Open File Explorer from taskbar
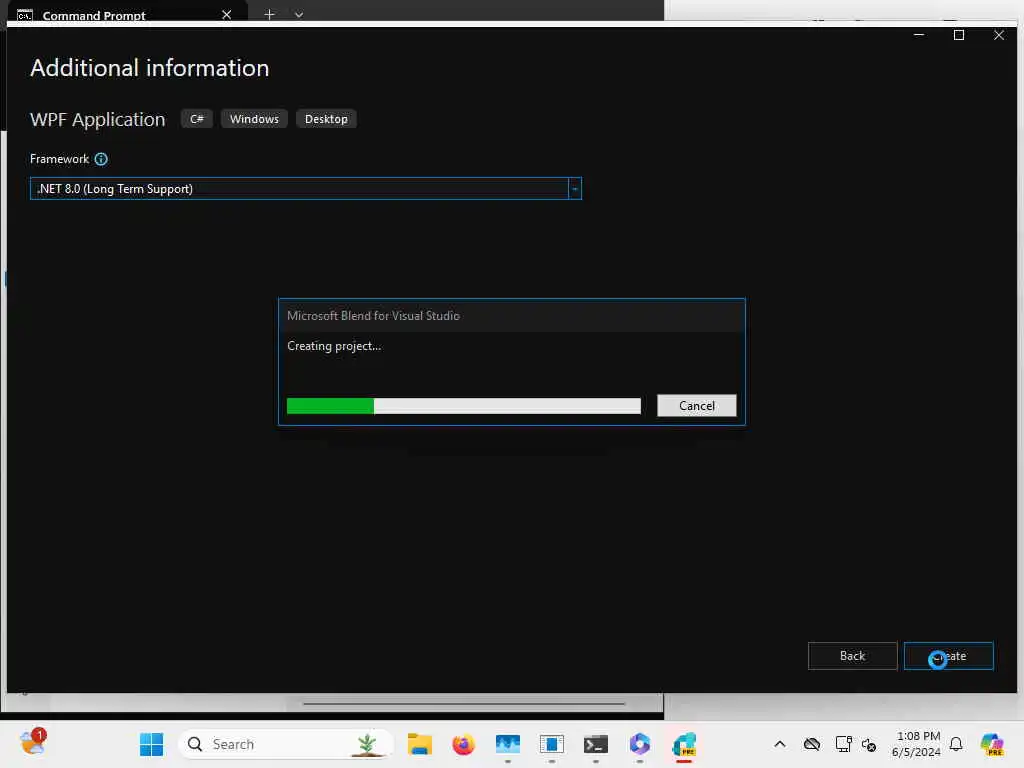Image resolution: width=1024 pixels, height=768 pixels. pyautogui.click(x=419, y=744)
